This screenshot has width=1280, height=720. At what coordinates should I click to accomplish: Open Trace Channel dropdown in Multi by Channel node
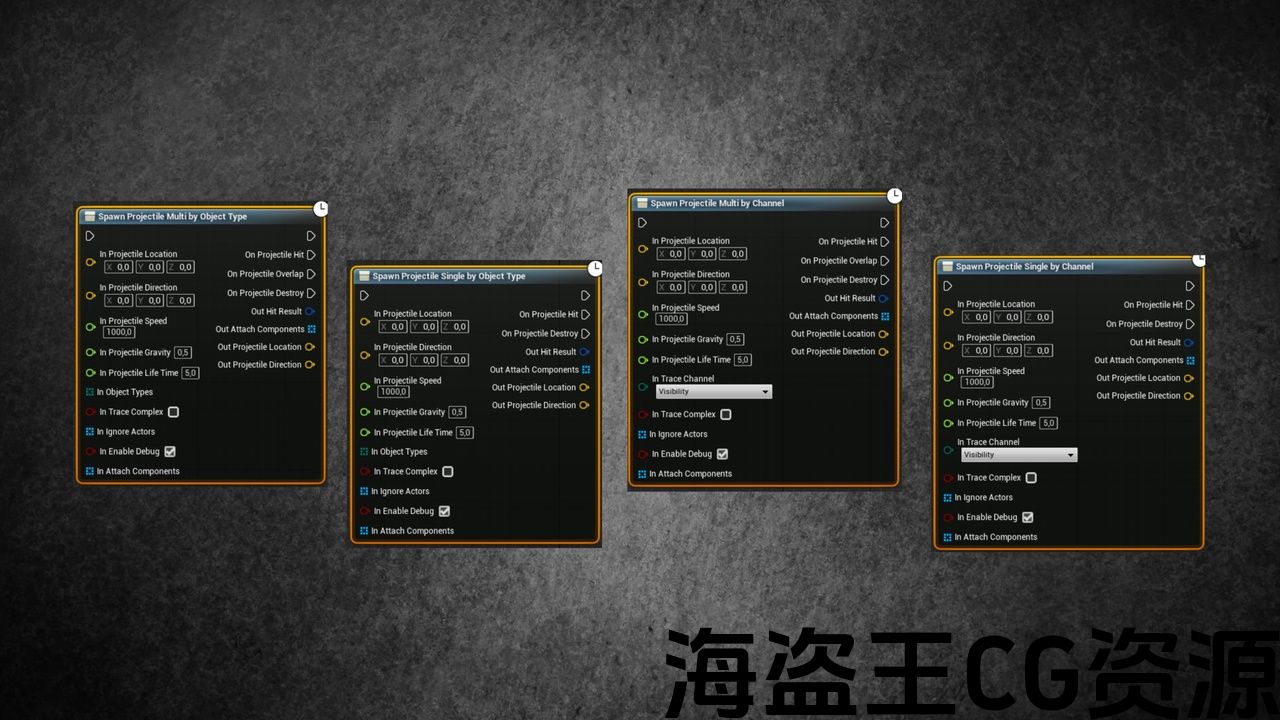click(713, 392)
